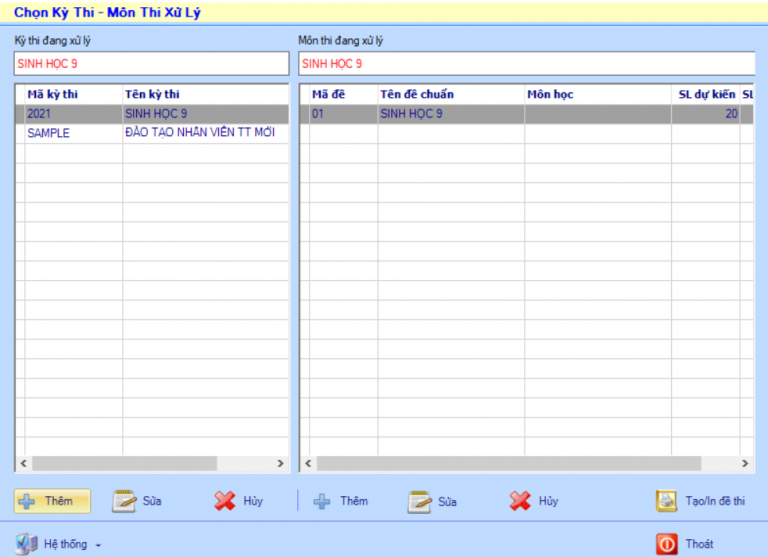Click the blue plus icon under the exam list

coord(27,501)
